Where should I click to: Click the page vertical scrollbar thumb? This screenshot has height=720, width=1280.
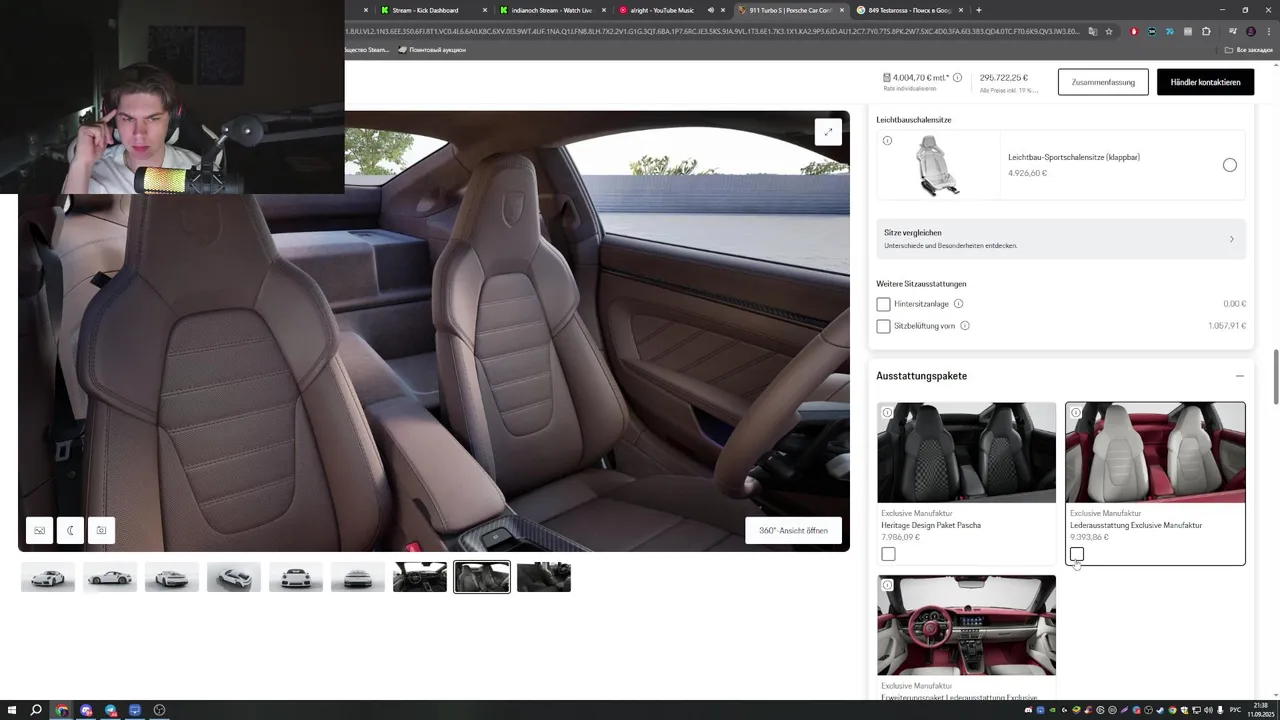click(x=1275, y=377)
